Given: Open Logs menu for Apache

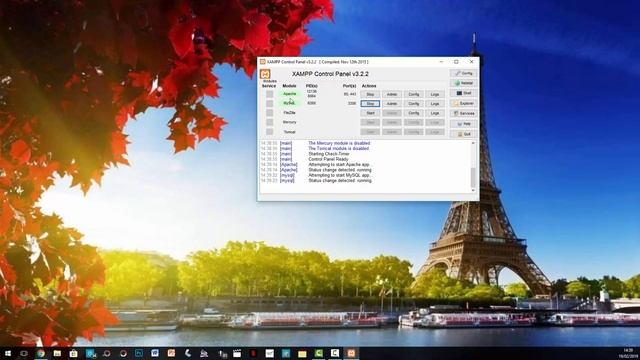Looking at the screenshot, I should point(435,94).
